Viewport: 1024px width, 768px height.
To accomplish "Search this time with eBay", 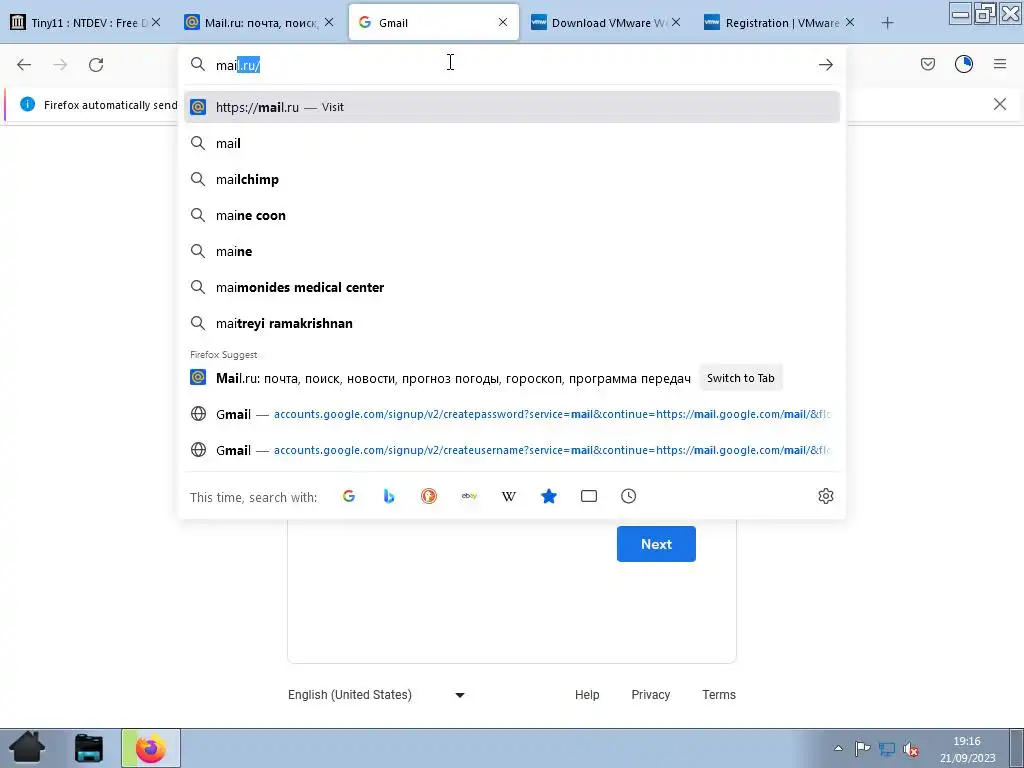I will click(469, 496).
